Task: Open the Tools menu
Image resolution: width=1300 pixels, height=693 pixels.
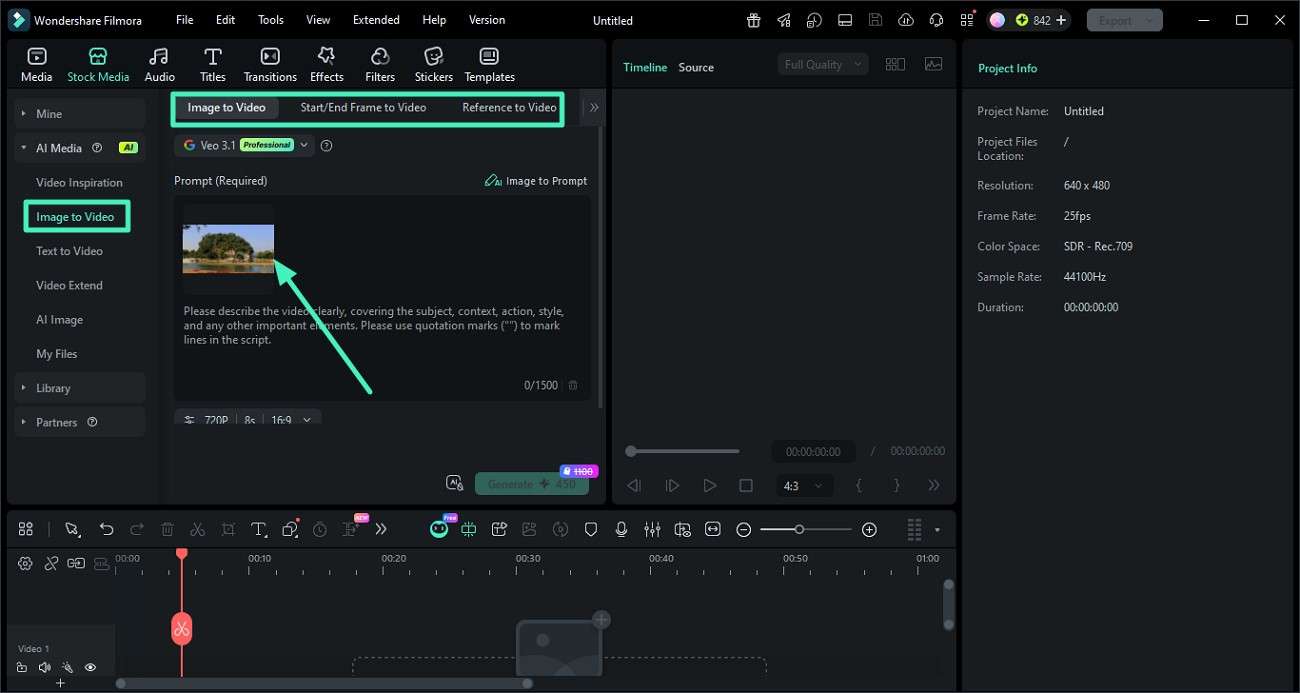Action: point(270,20)
